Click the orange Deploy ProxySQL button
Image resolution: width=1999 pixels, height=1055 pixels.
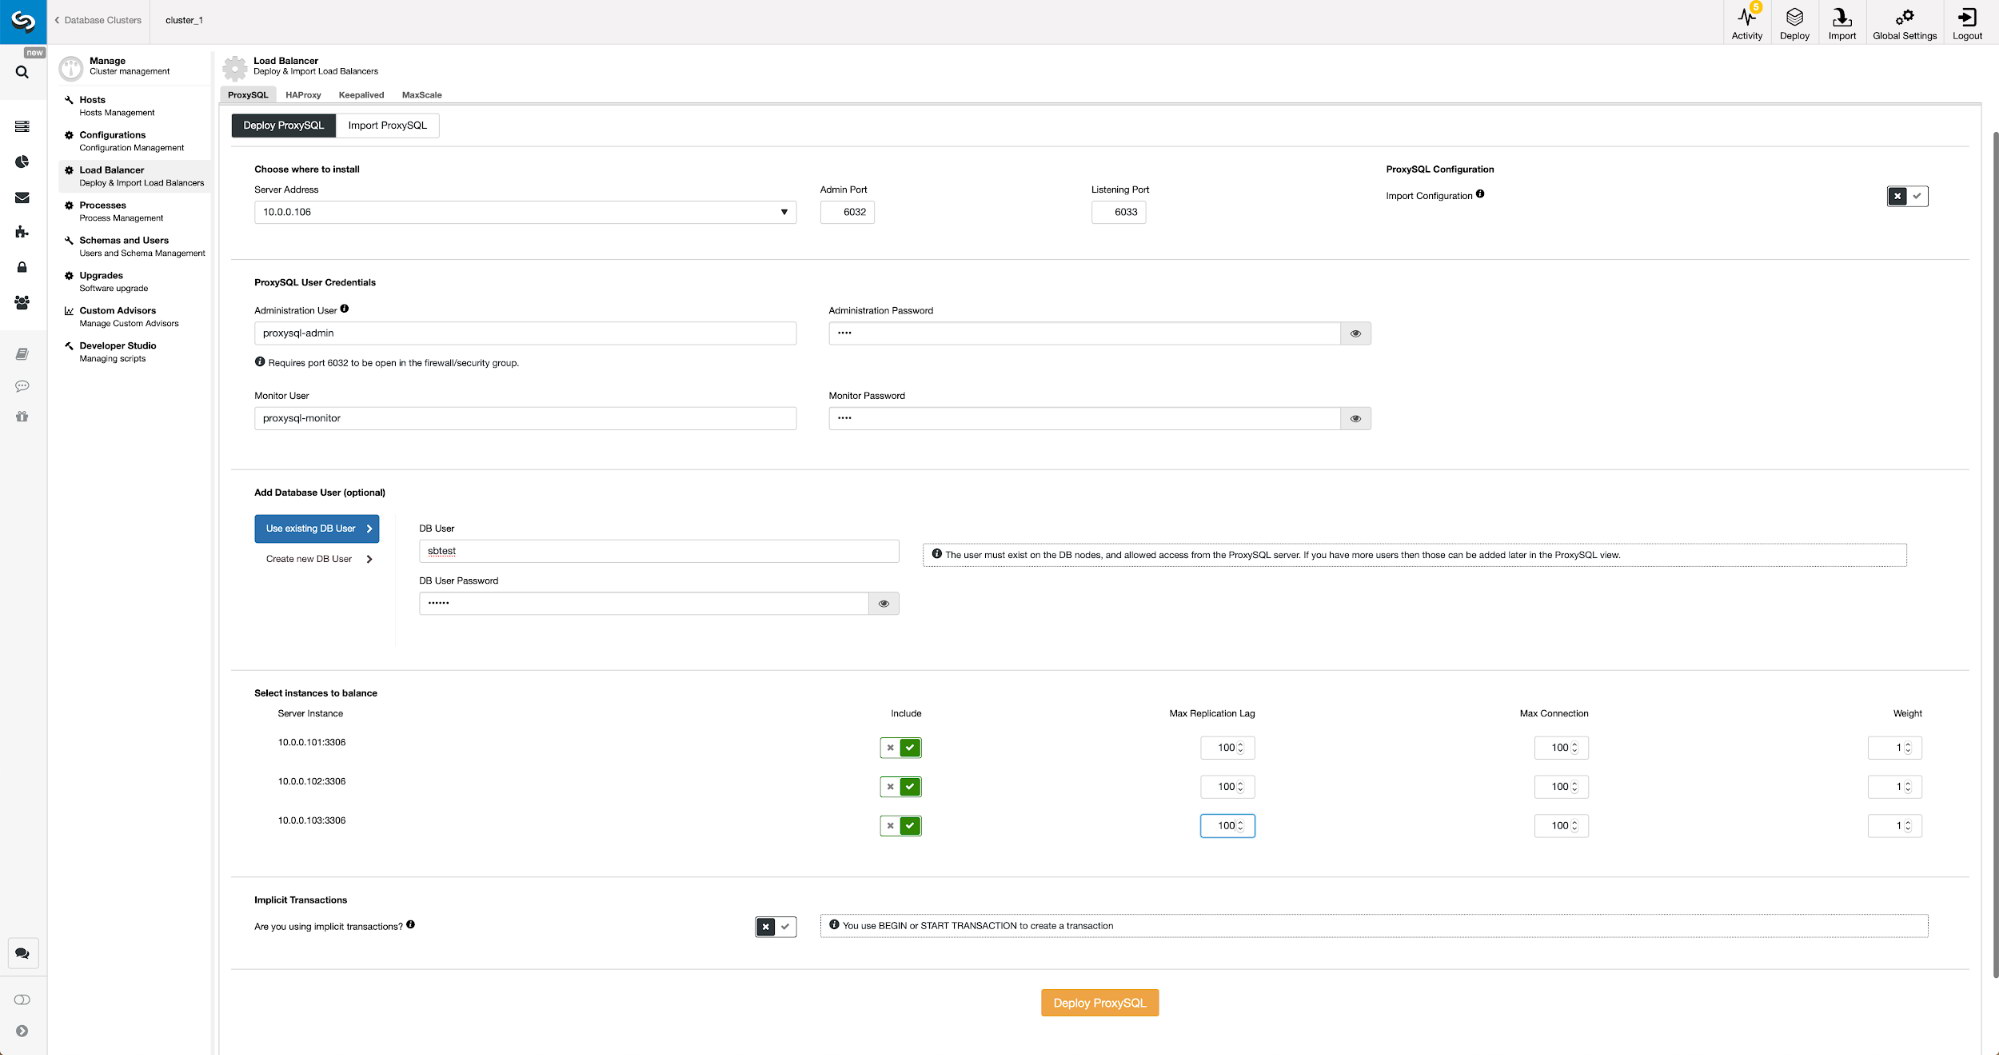1099,1003
